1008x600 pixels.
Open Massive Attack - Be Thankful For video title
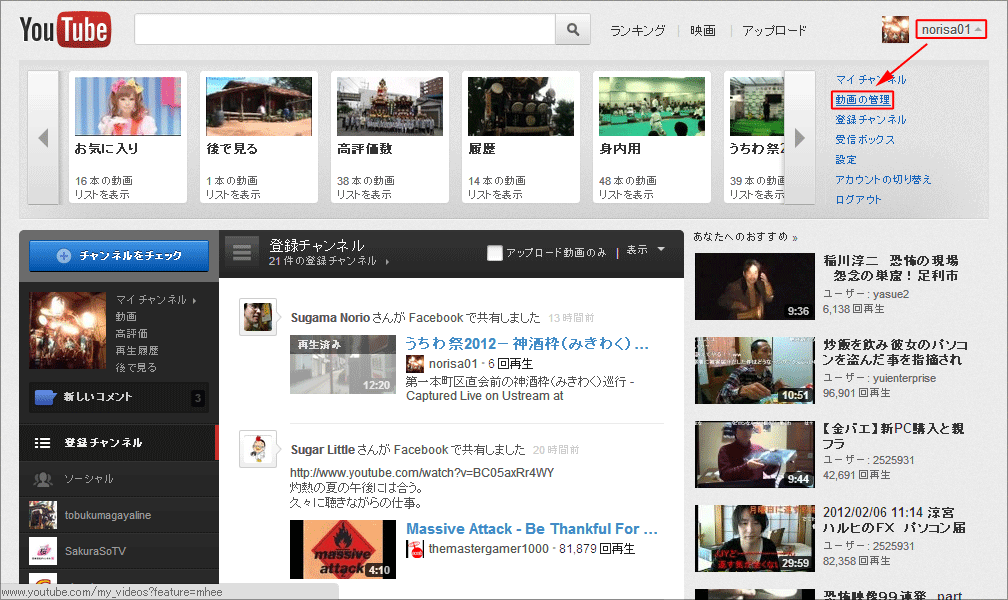(x=532, y=529)
